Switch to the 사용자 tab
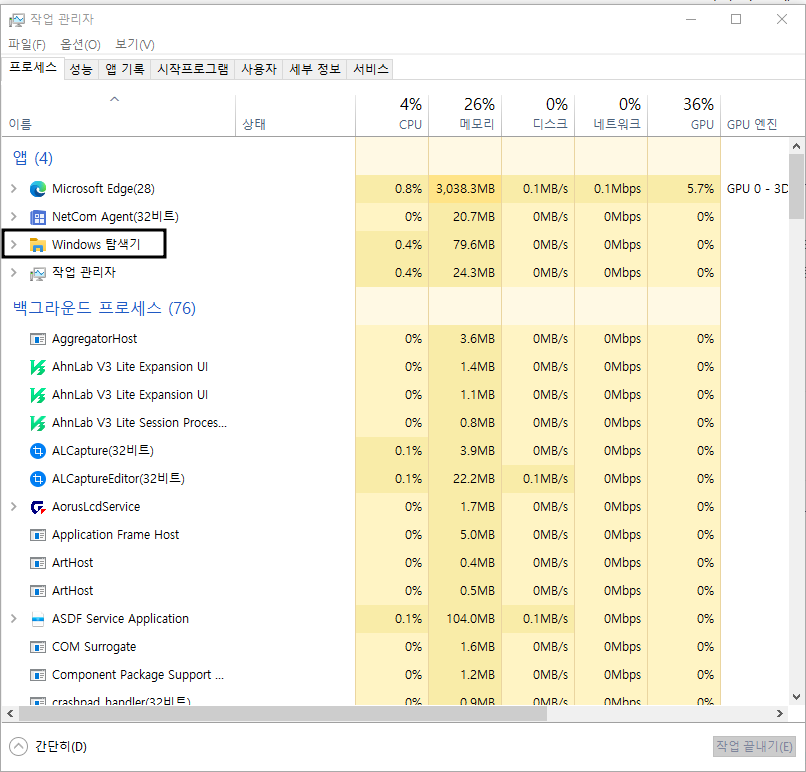The width and height of the screenshot is (806, 772). click(259, 69)
